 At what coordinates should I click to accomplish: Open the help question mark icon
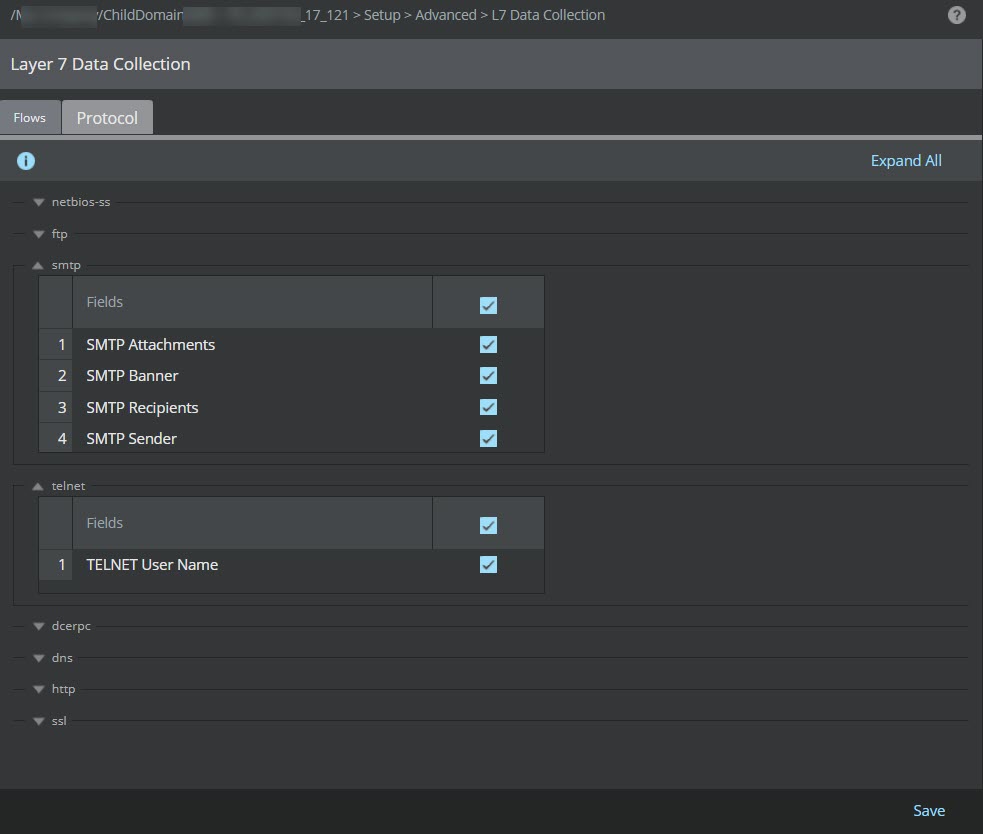point(957,15)
